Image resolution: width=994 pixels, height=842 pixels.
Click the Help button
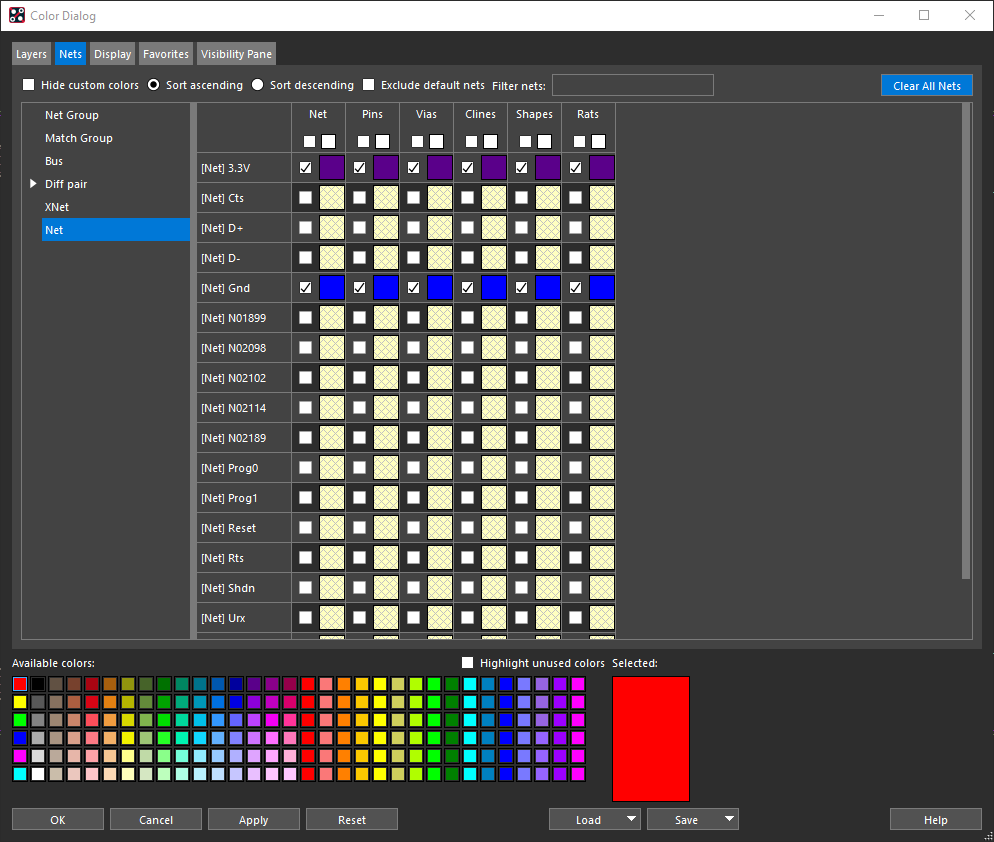936,819
